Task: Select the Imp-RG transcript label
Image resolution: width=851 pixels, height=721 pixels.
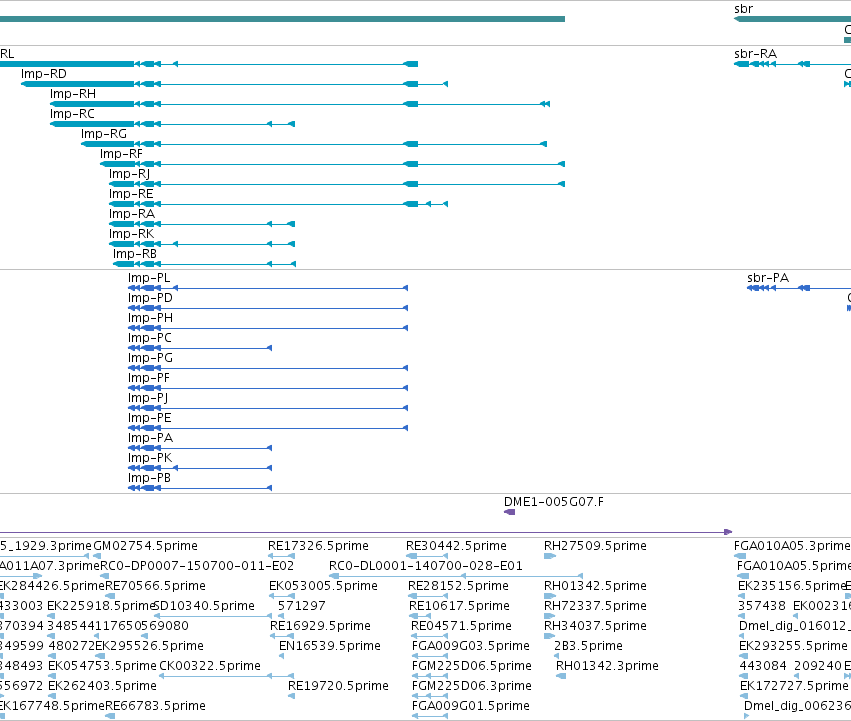Action: (104, 134)
